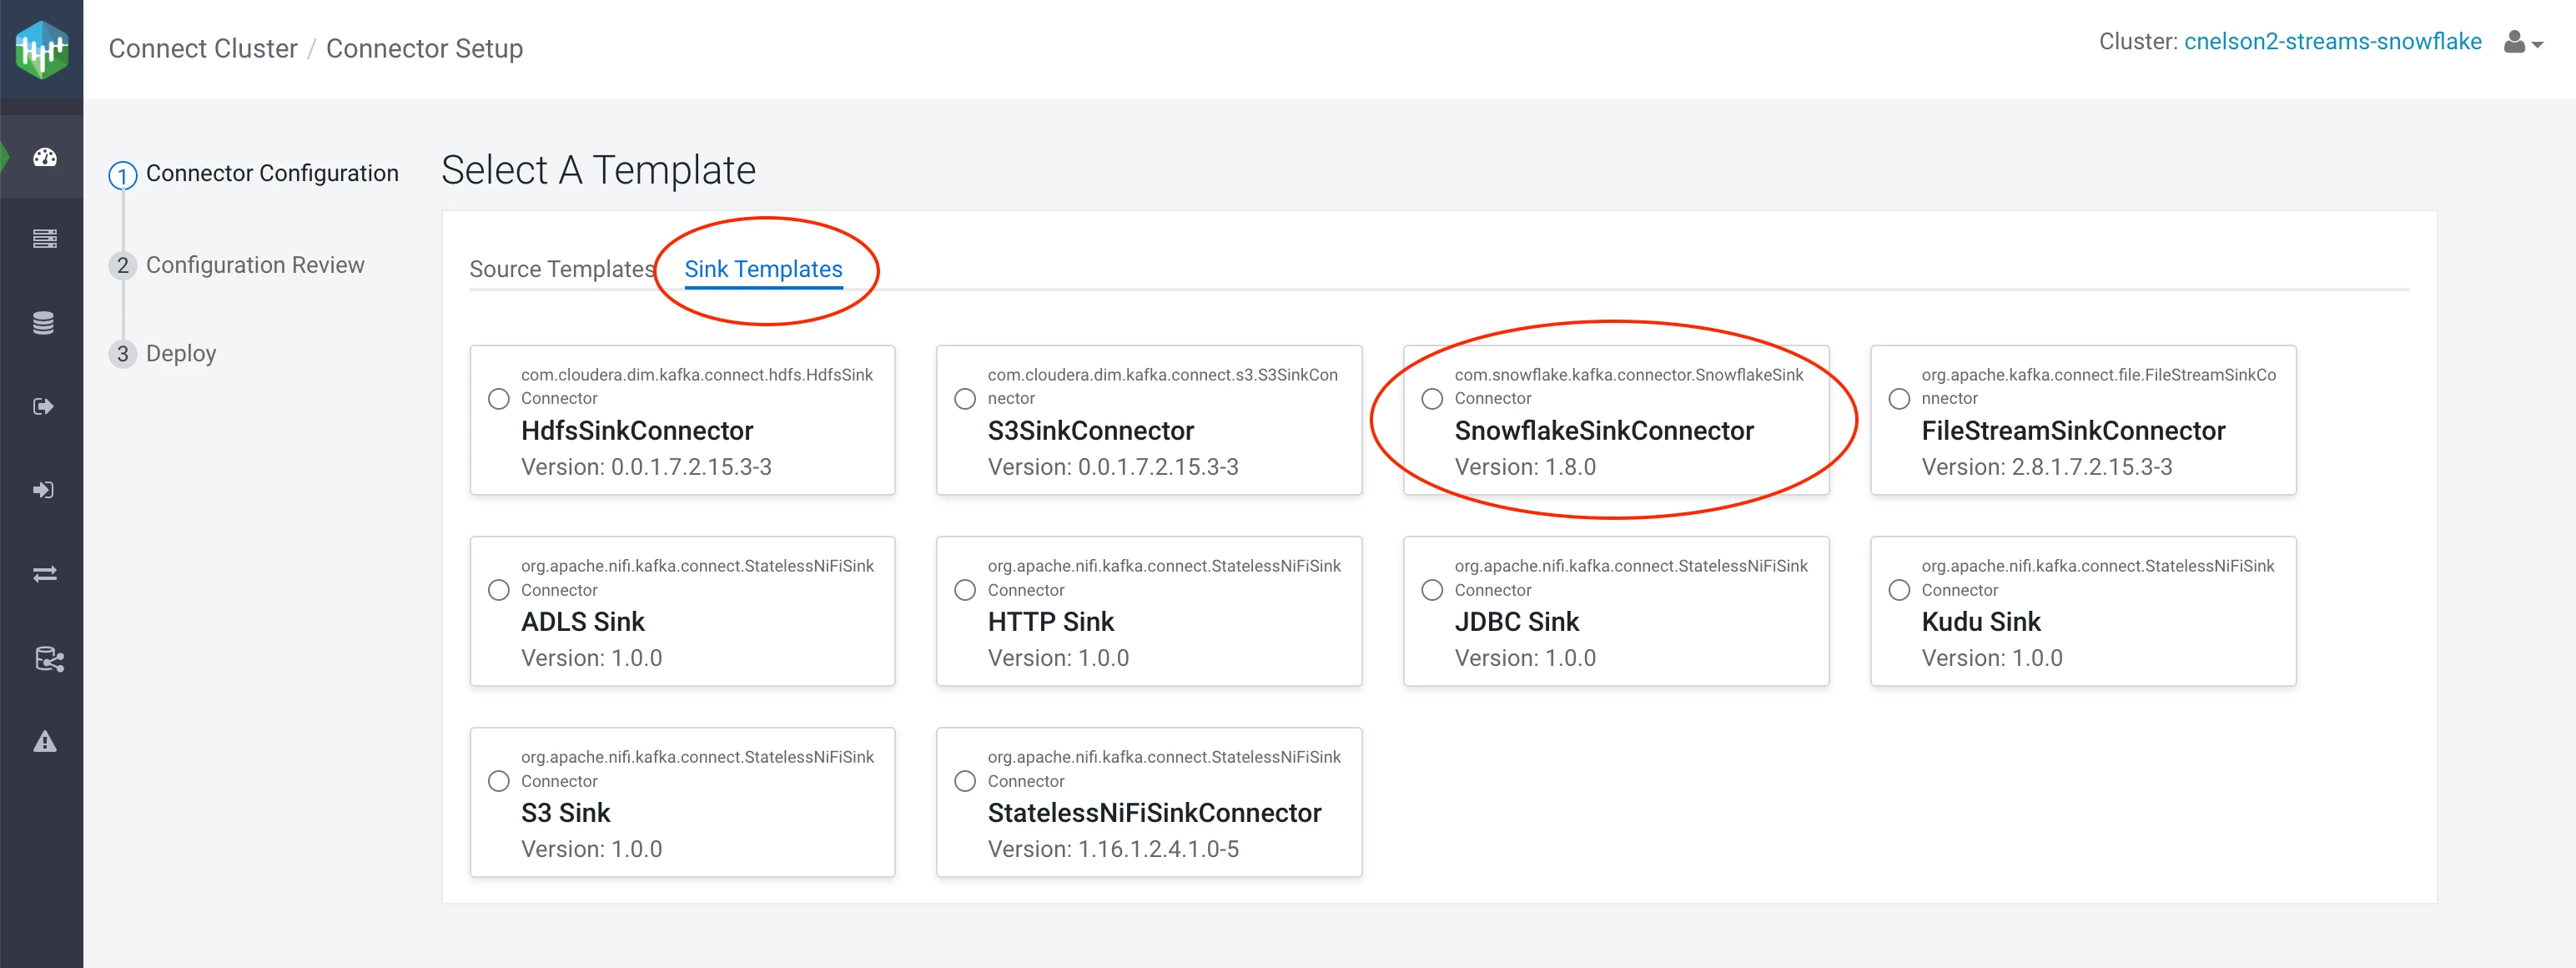Viewport: 2576px width, 968px height.
Task: Open the Alerts warning triangle icon
Action: [x=44, y=742]
